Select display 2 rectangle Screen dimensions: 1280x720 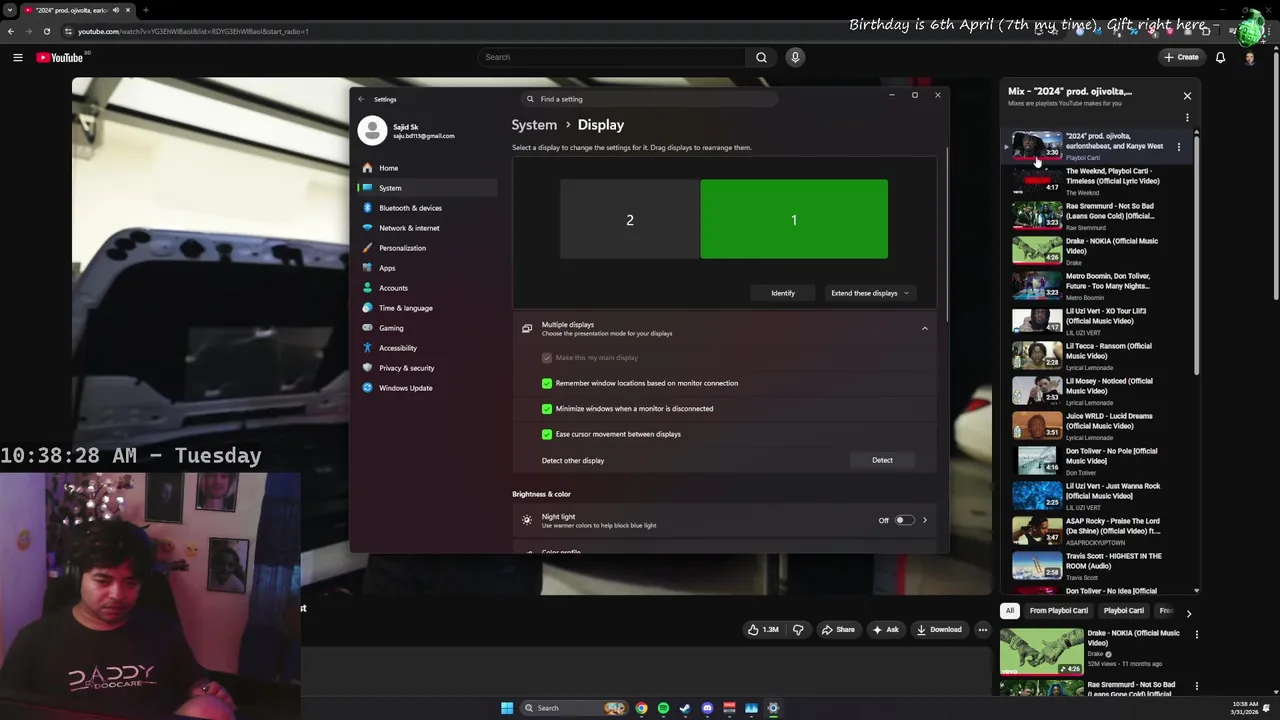(x=630, y=219)
